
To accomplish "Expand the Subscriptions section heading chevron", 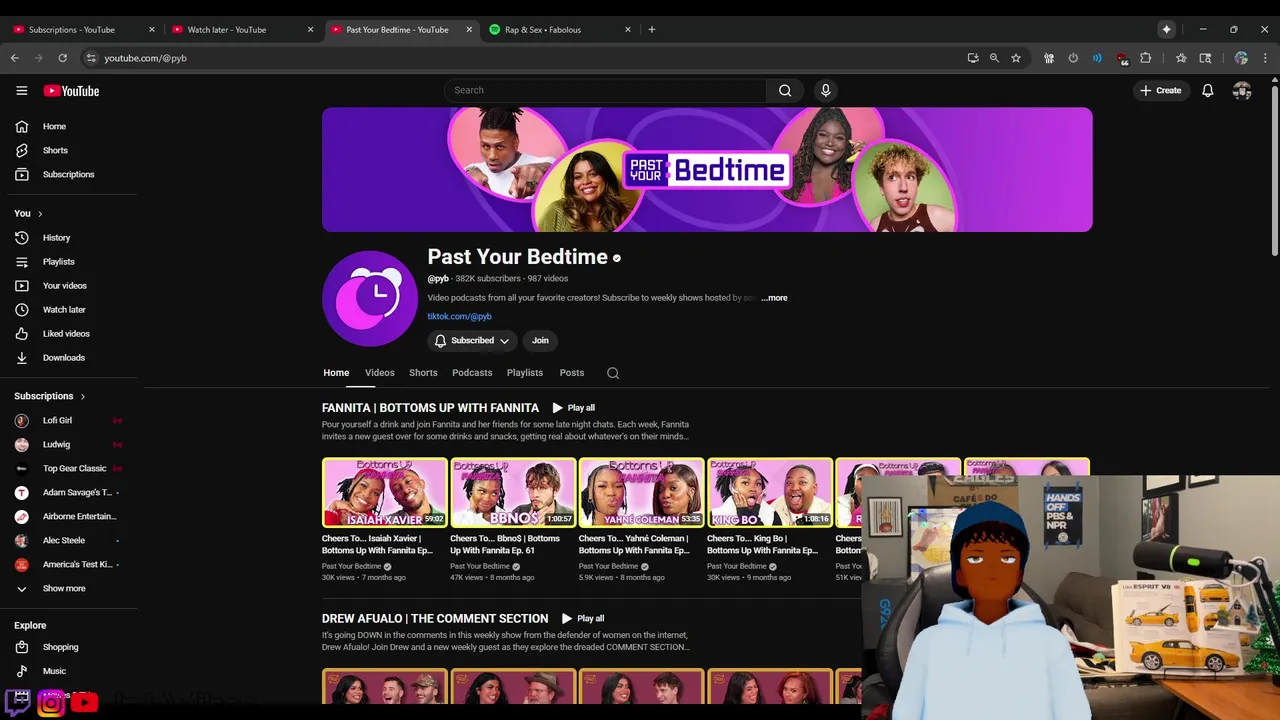I will coord(82,396).
